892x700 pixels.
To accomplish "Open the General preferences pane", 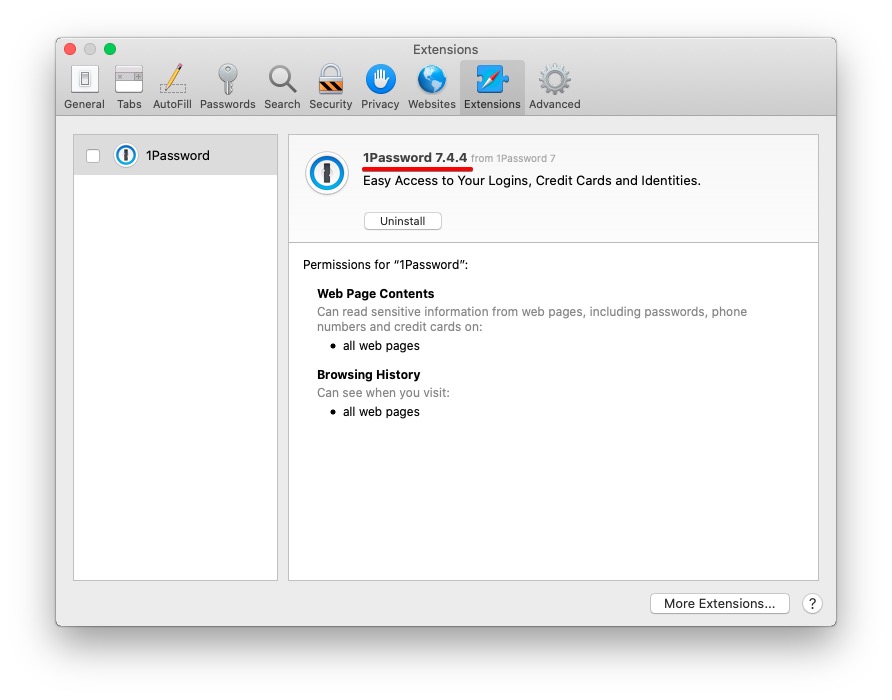I will [84, 87].
